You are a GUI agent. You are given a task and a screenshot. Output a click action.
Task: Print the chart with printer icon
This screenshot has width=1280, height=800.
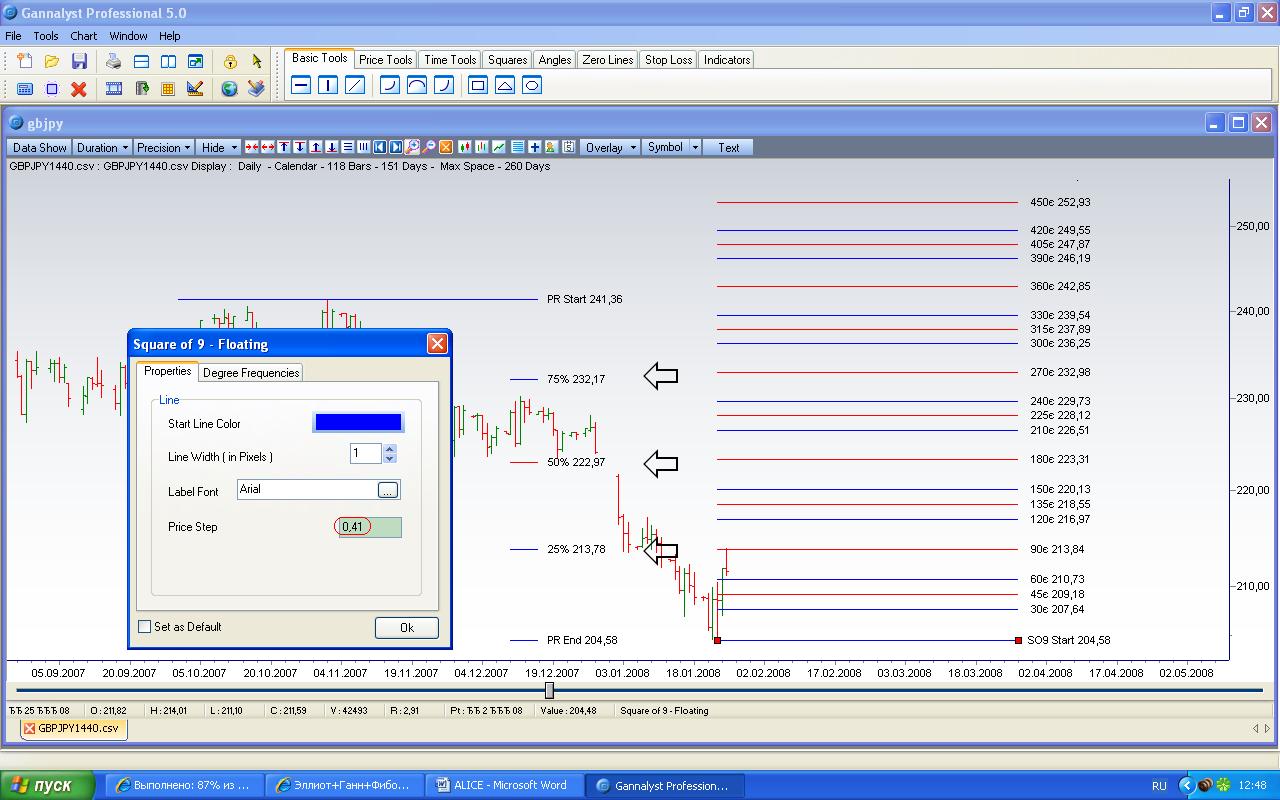(114, 61)
